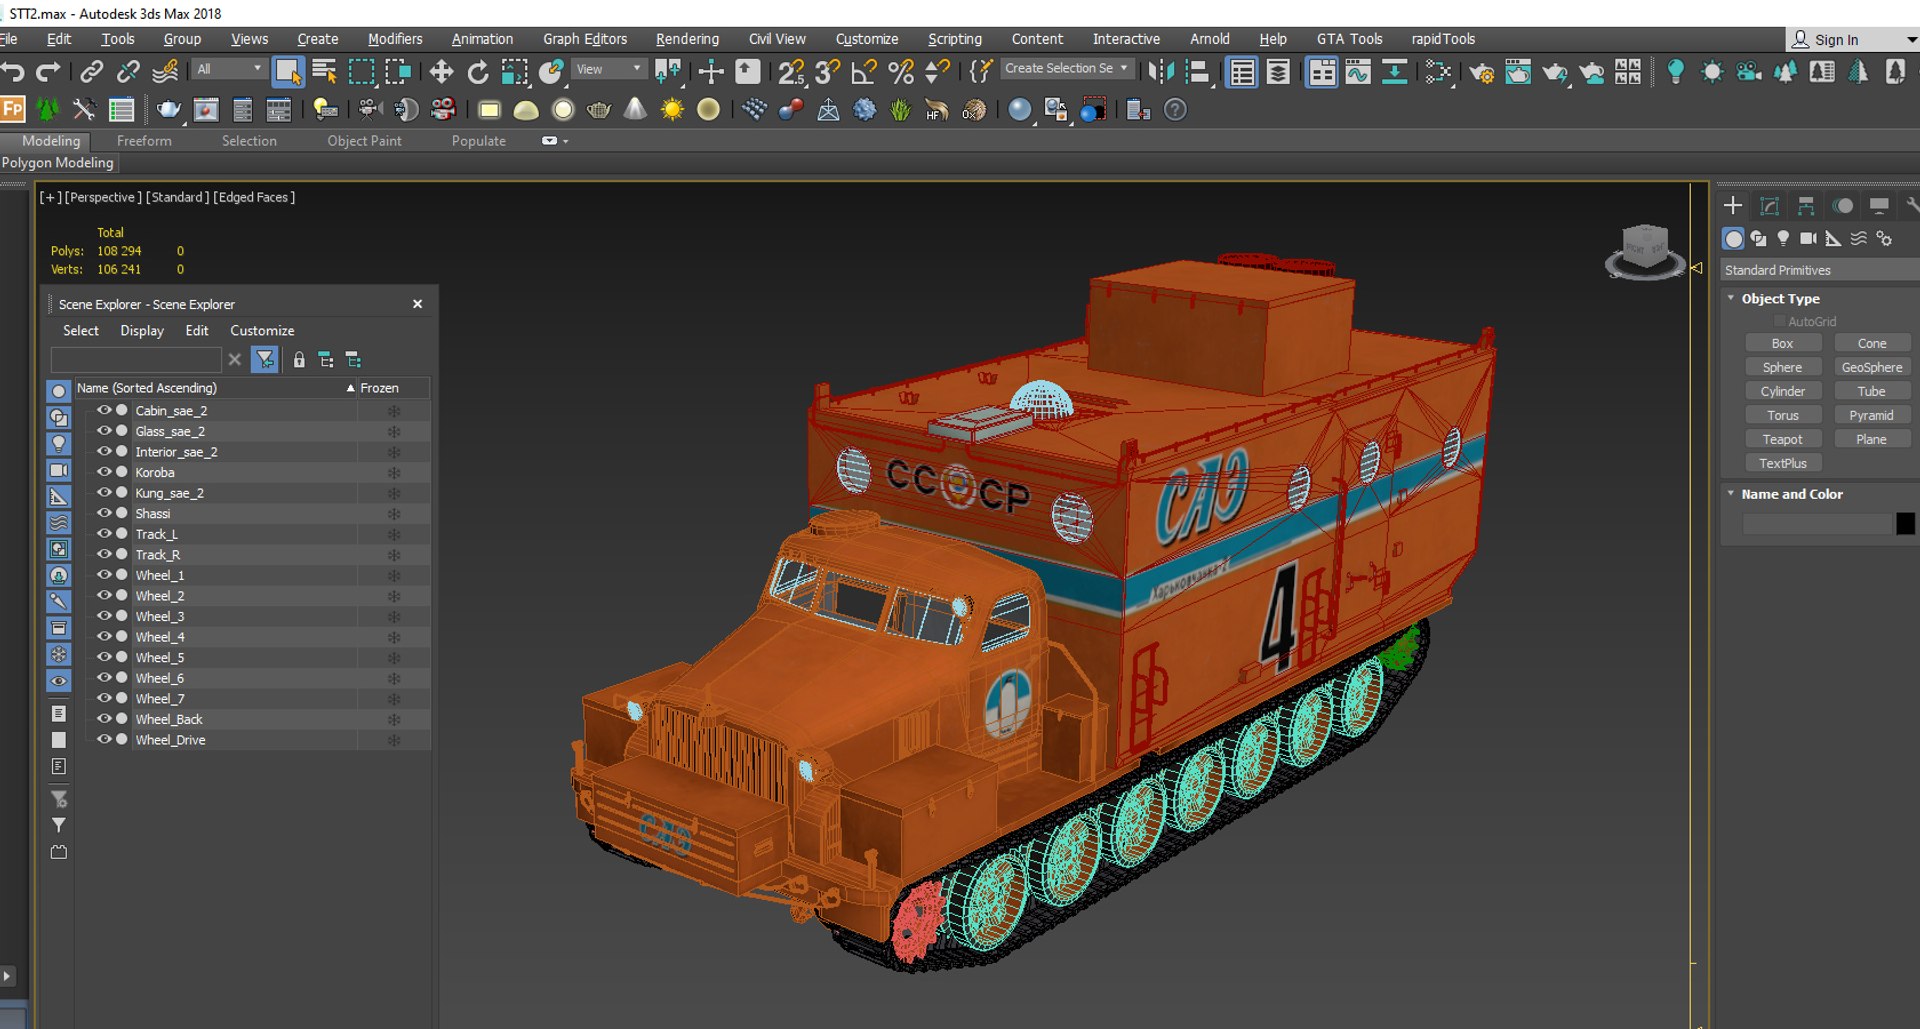Click the help question mark icon

[1176, 110]
